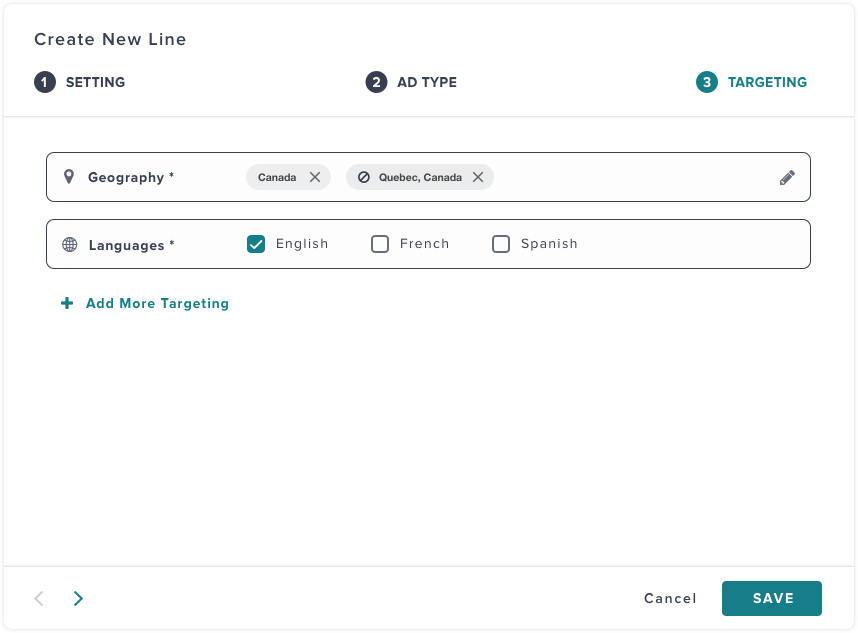Click inside the Geography field area
This screenshot has width=858, height=633.
pyautogui.click(x=428, y=177)
